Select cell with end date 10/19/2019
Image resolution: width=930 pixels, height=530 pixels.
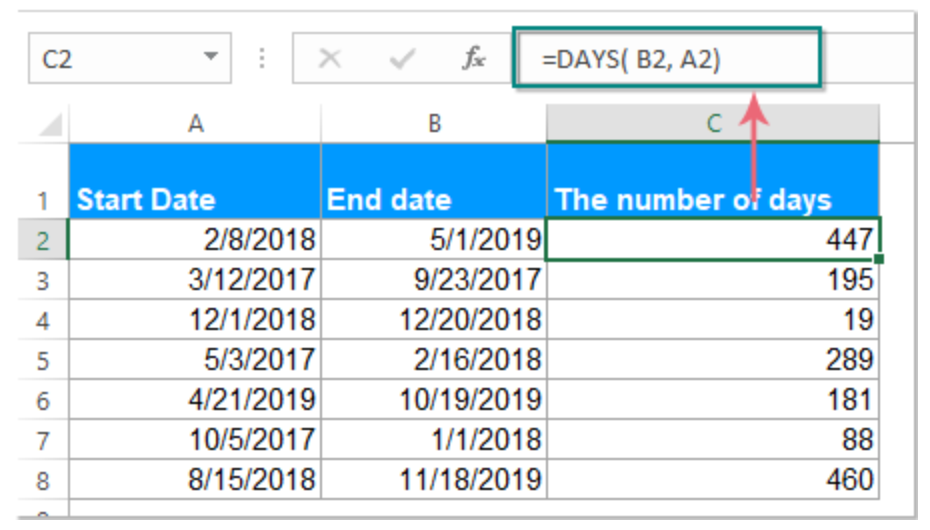click(x=434, y=399)
